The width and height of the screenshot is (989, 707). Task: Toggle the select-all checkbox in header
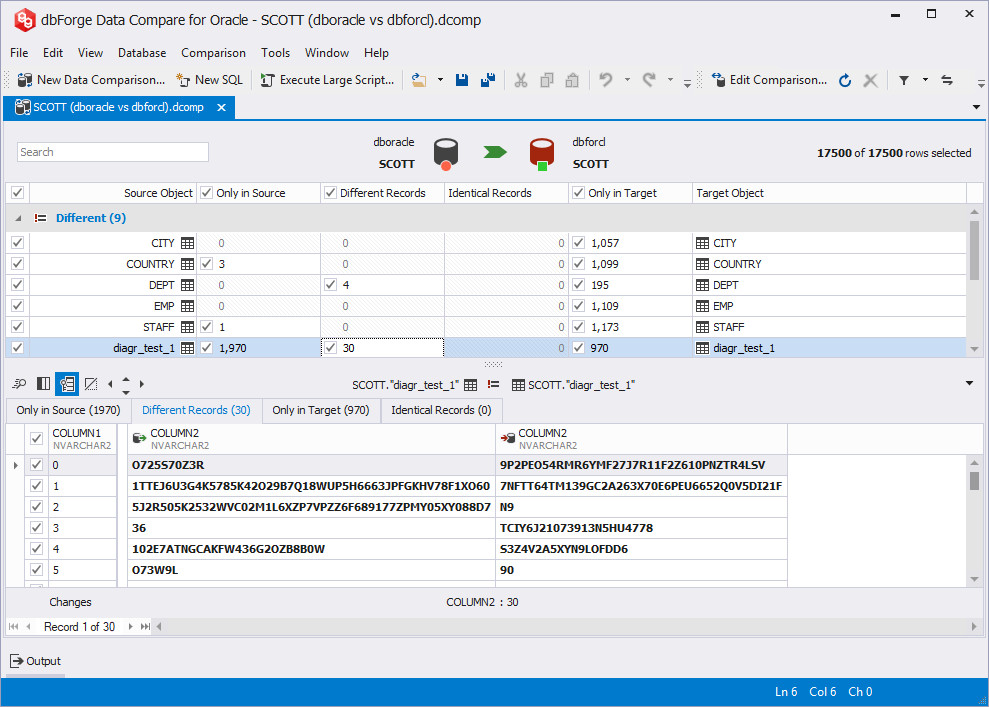(x=18, y=193)
